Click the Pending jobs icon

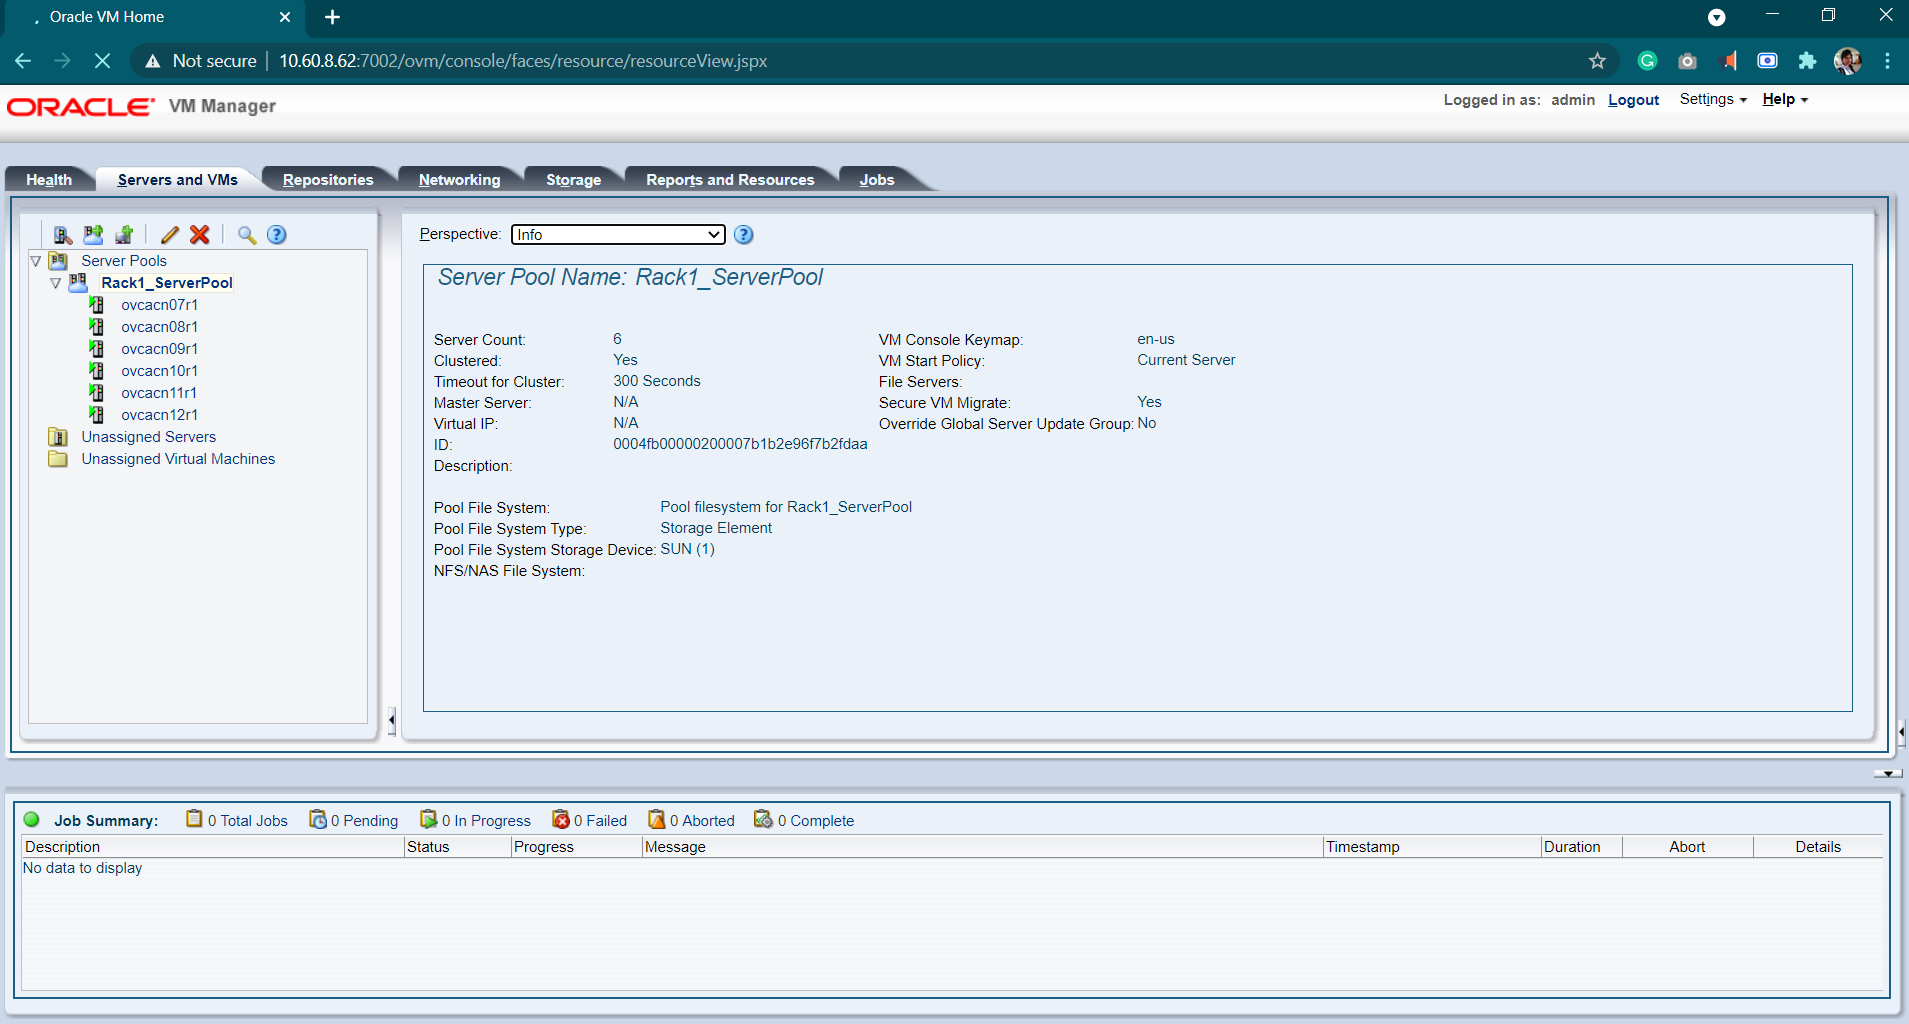click(x=318, y=819)
